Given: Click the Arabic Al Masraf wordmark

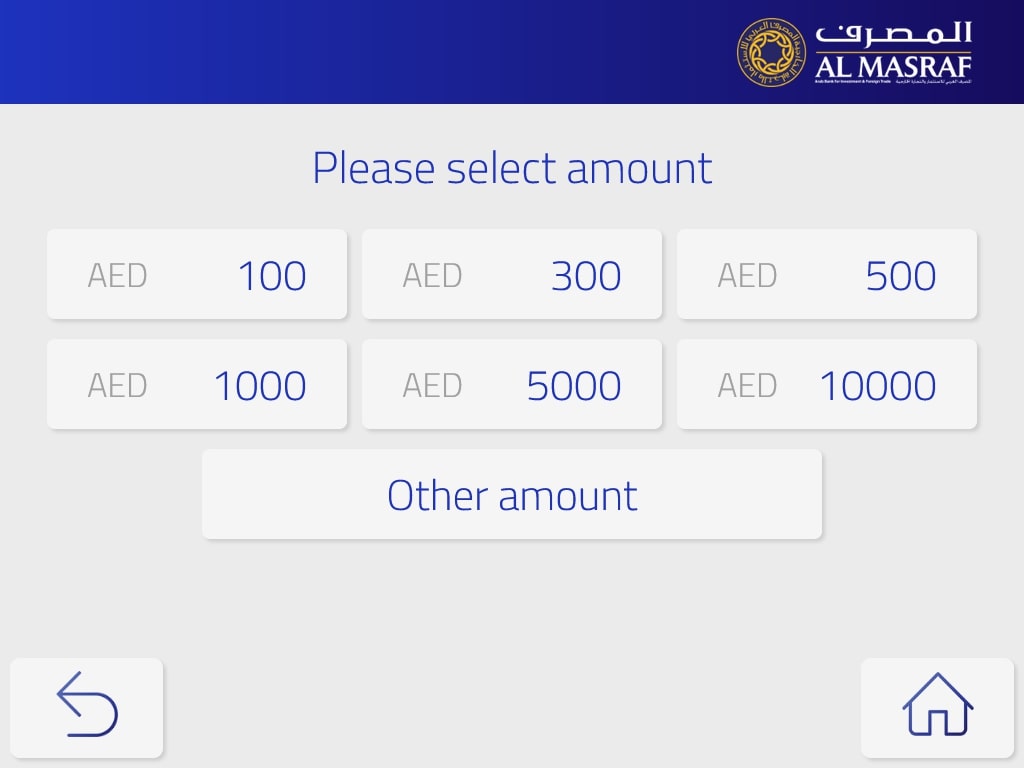Looking at the screenshot, I should pyautogui.click(x=893, y=34).
